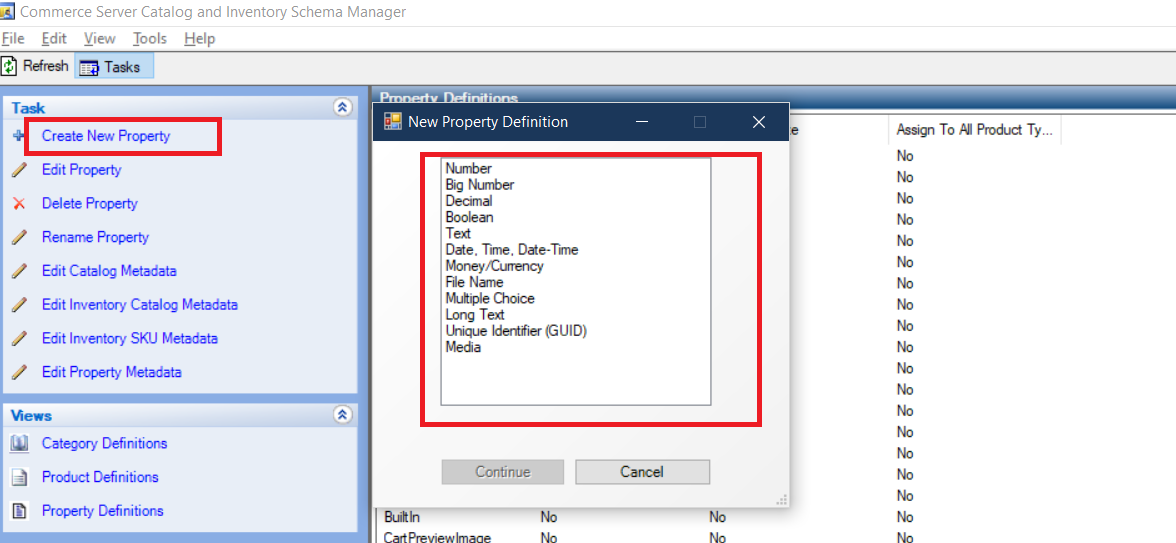Select Unique Identifier (GUID) type
Image resolution: width=1176 pixels, height=543 pixels.
516,331
